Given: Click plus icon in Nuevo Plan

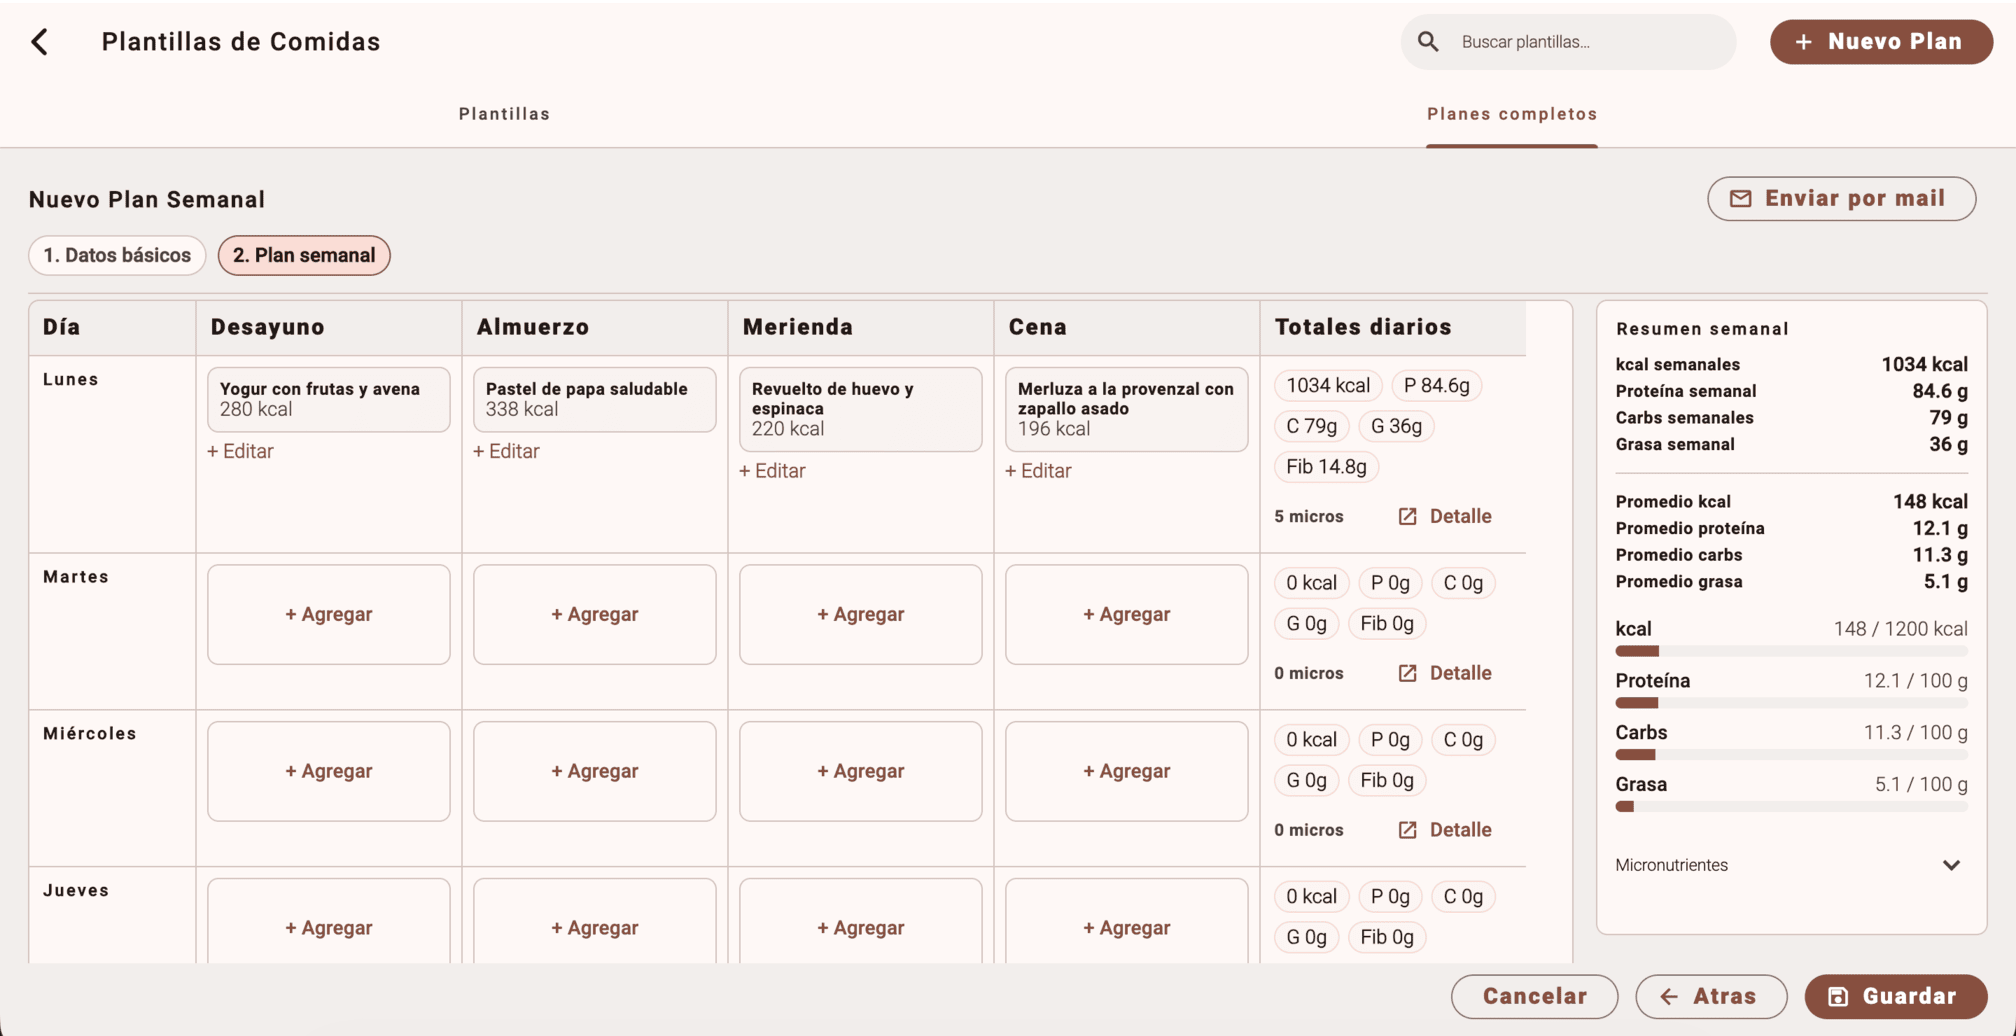Looking at the screenshot, I should (x=1803, y=42).
